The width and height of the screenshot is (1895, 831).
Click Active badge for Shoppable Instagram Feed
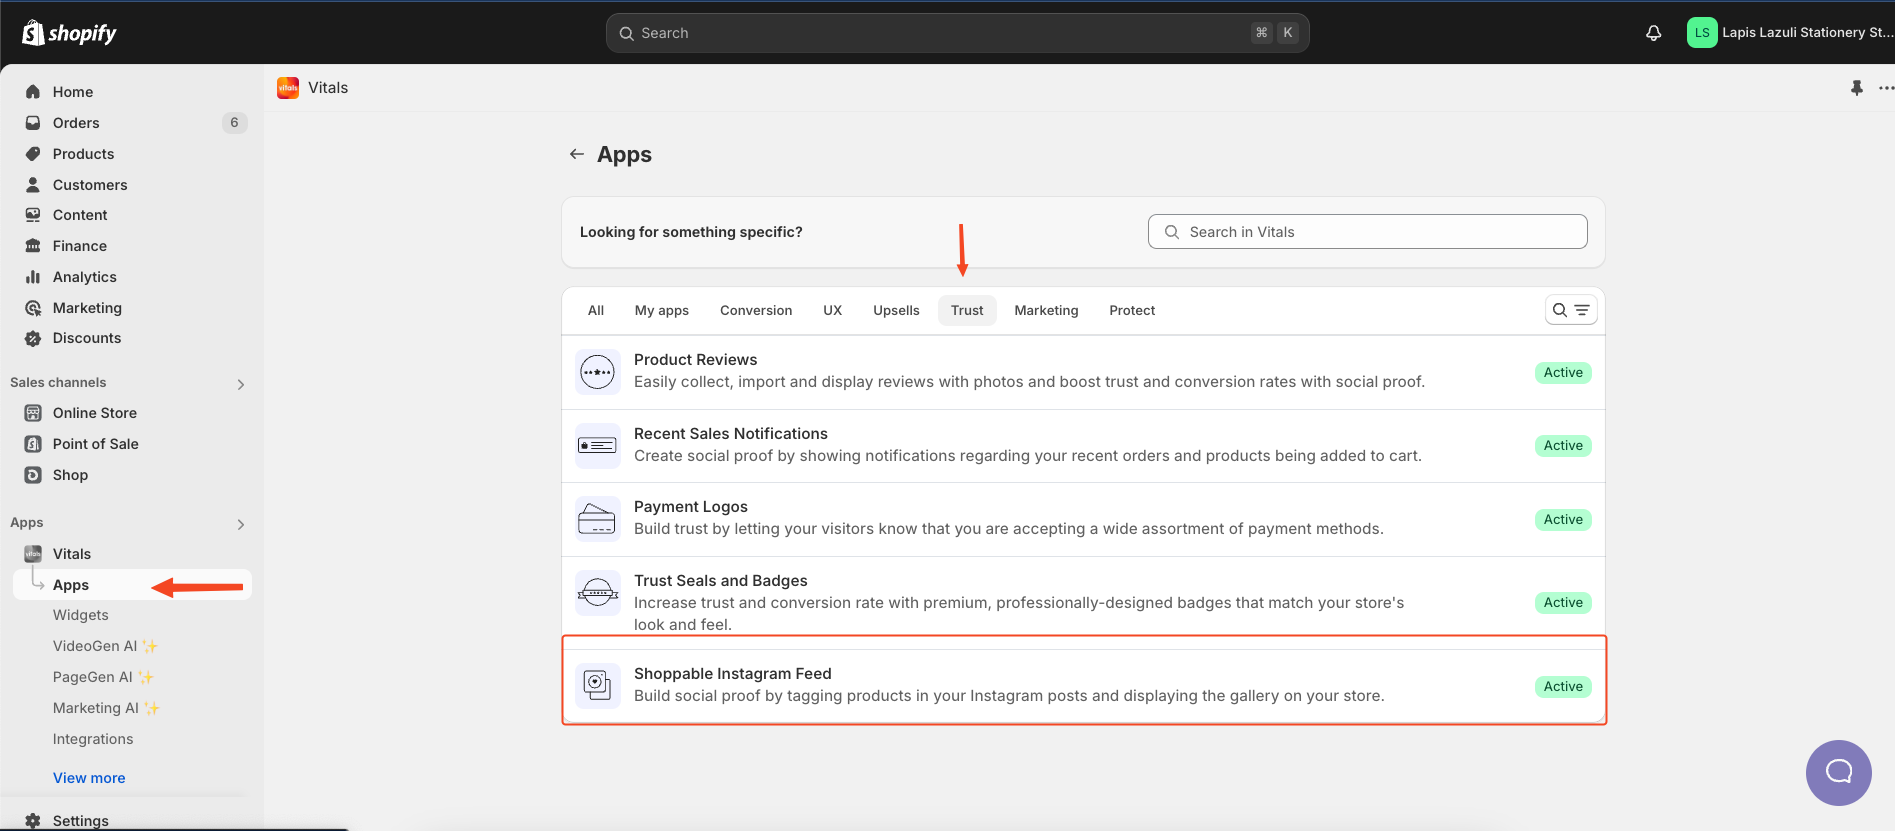point(1563,686)
